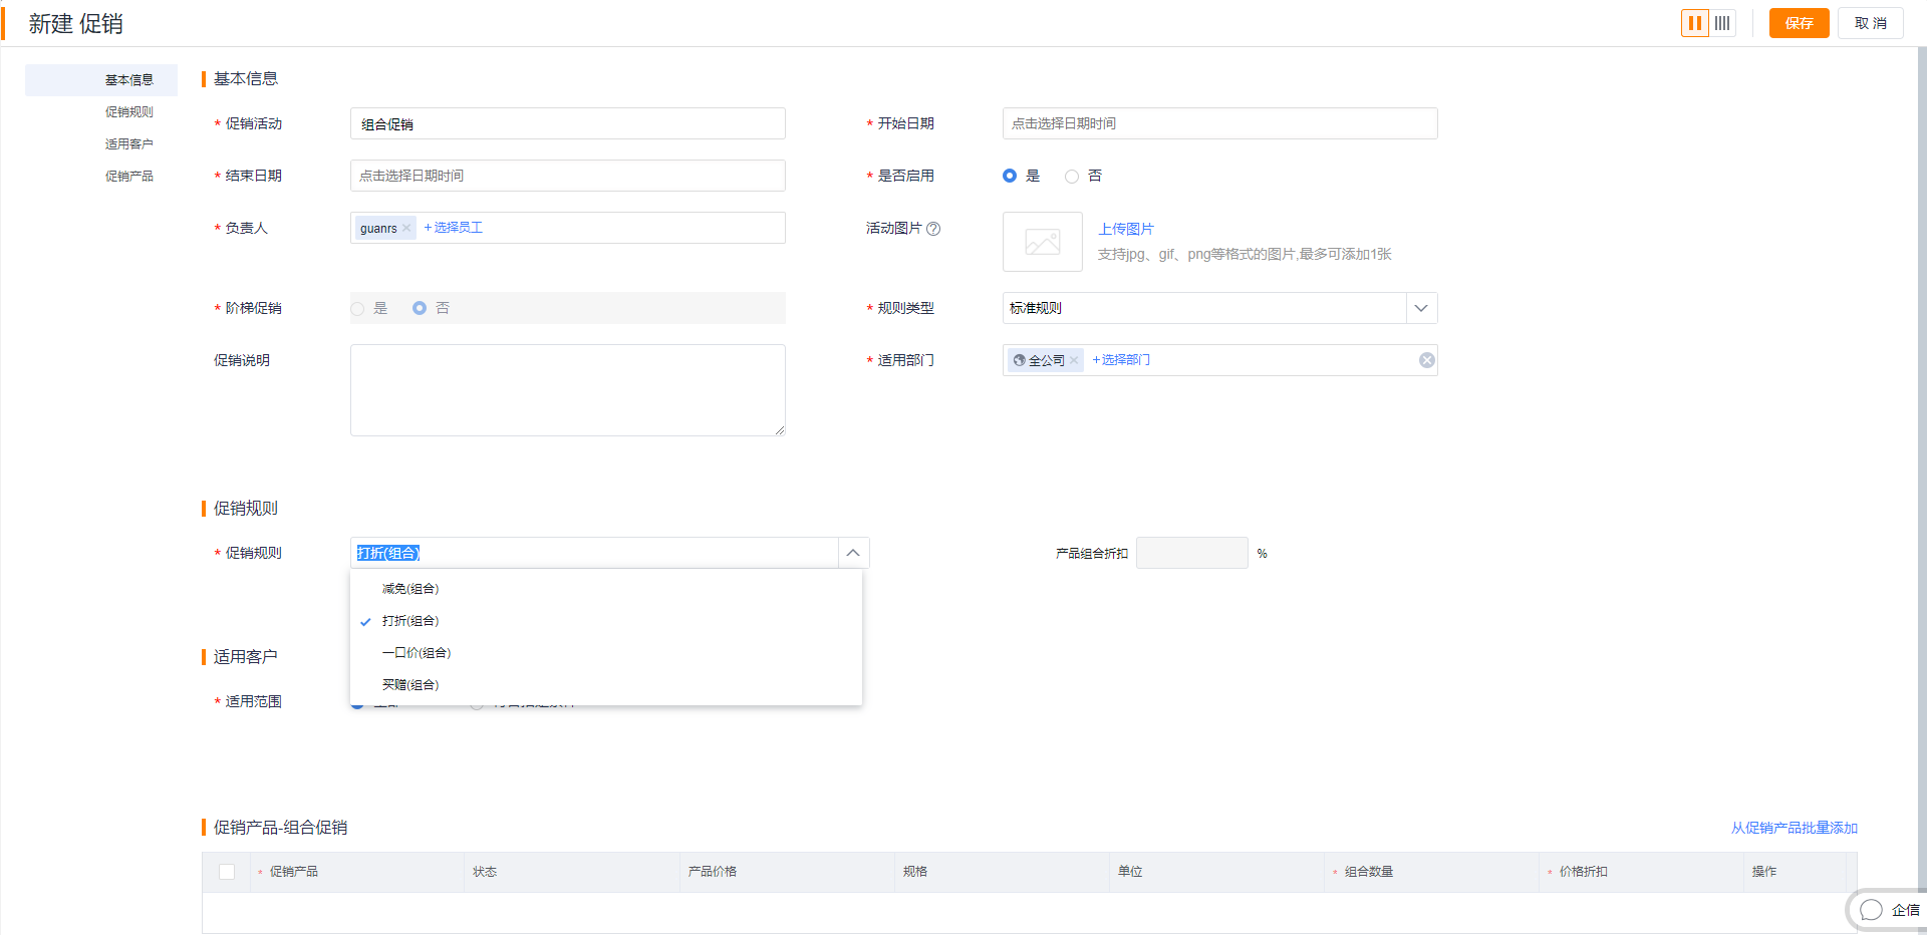The height and width of the screenshot is (935, 1927).
Task: Click the activity image help icon
Action: tap(933, 229)
